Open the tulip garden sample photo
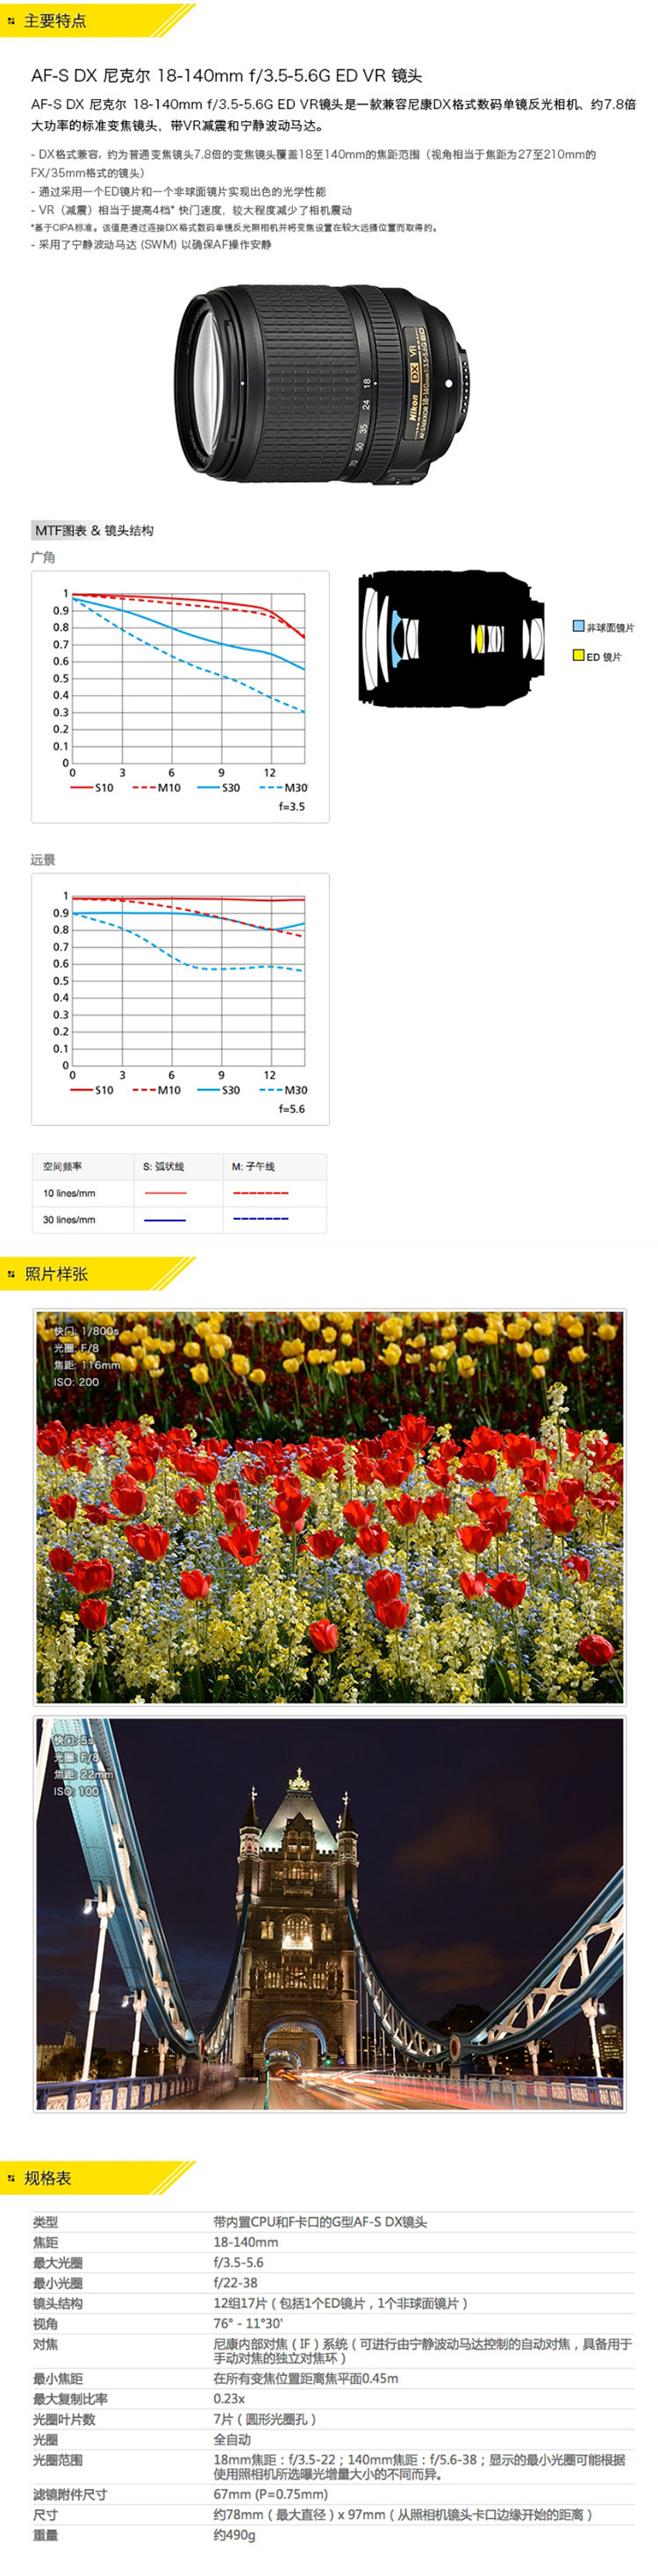 click(330, 1507)
